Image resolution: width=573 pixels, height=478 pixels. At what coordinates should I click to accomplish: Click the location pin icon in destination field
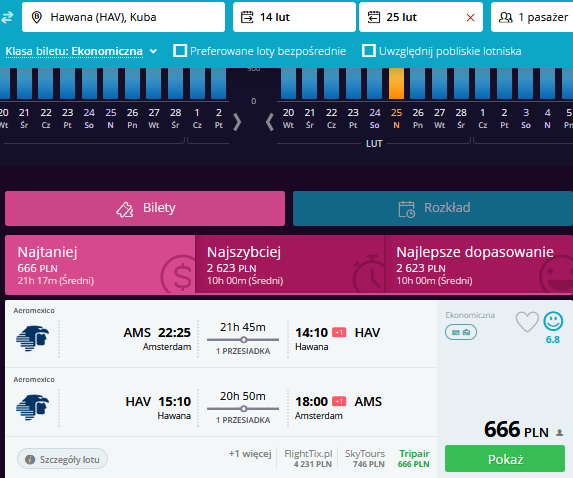36,17
